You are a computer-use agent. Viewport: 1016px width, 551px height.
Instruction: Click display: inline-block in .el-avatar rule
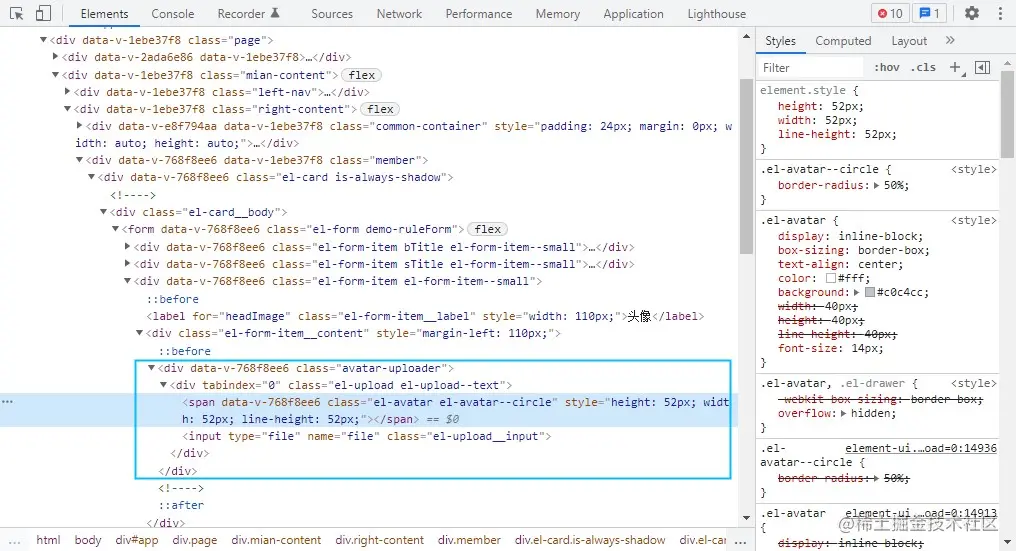pyautogui.click(x=850, y=236)
